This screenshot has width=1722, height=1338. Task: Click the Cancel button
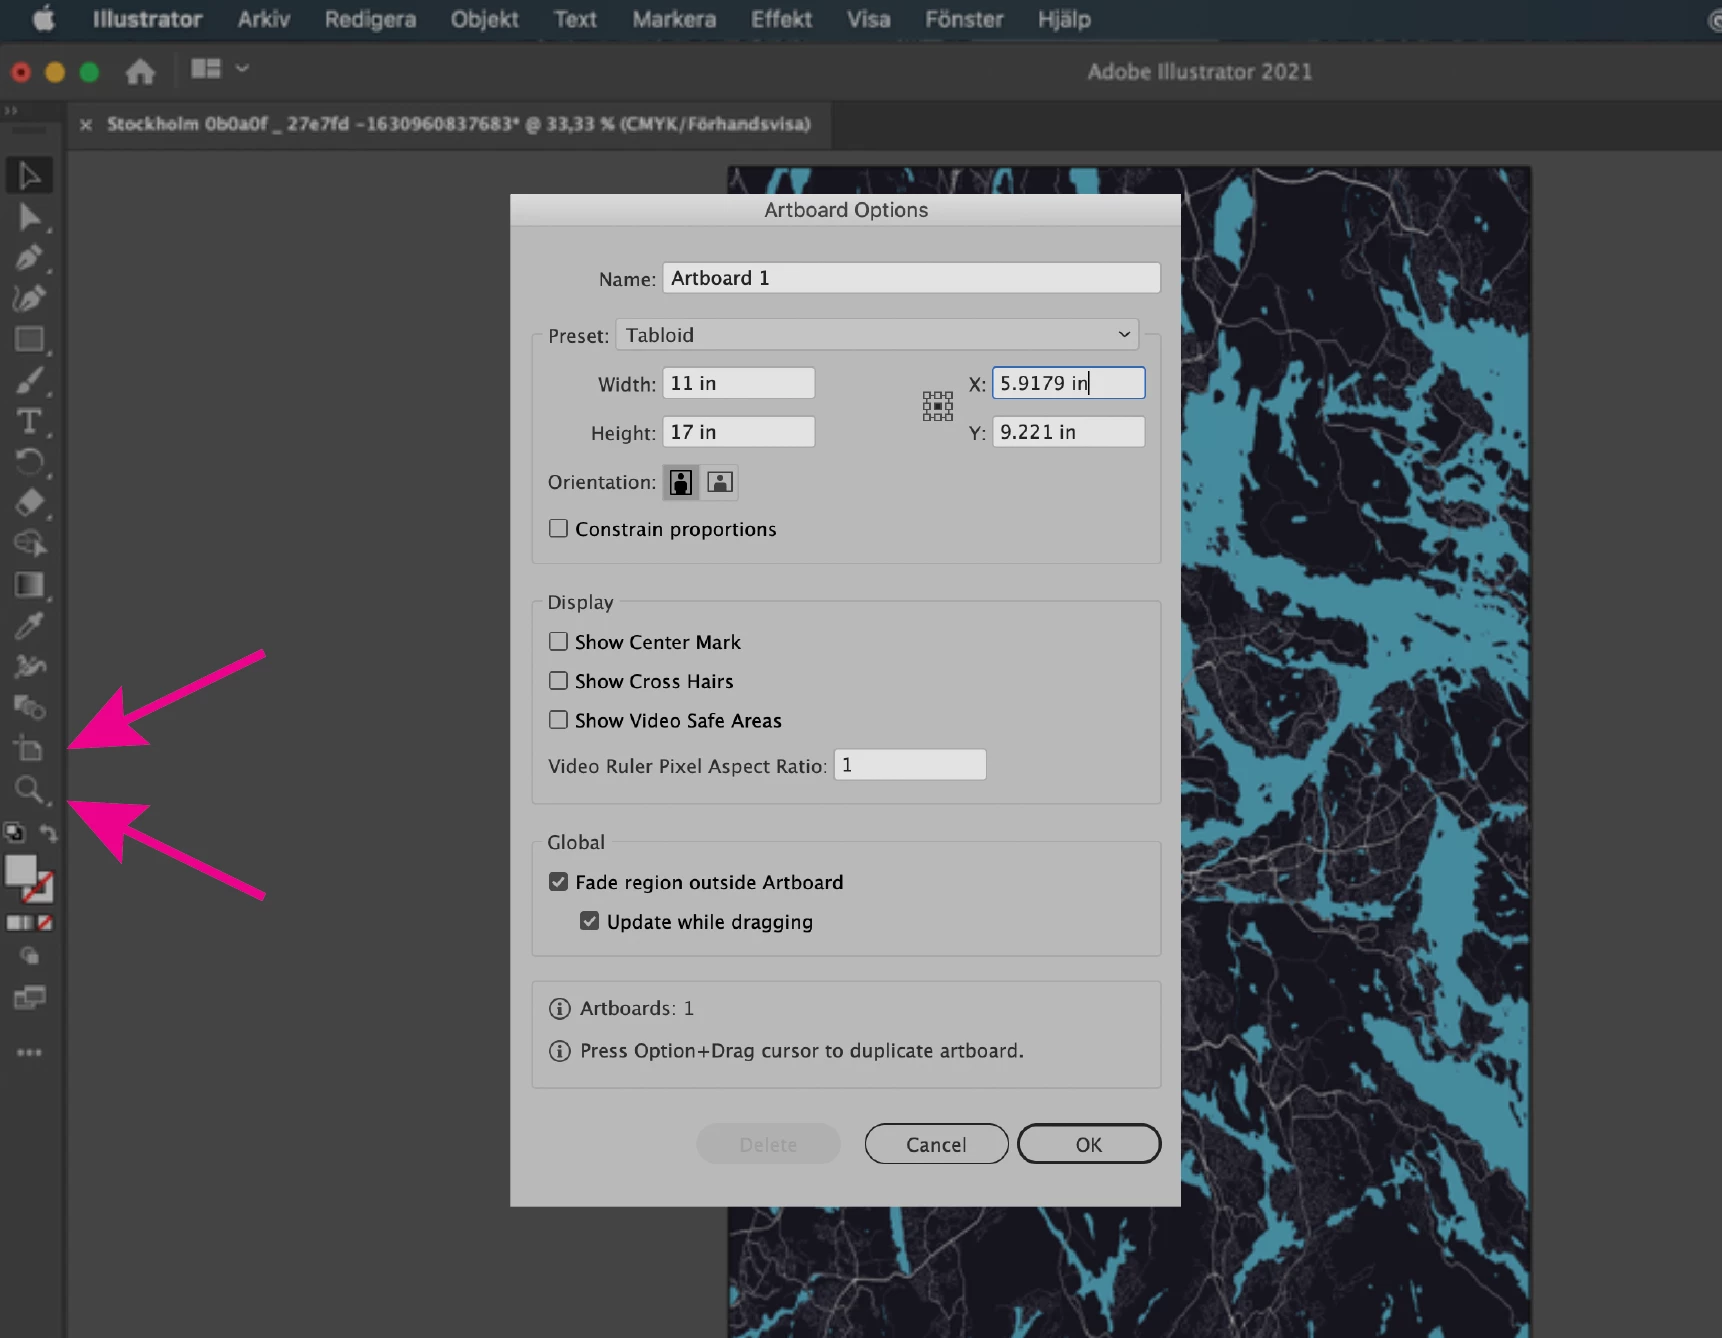[x=936, y=1144]
